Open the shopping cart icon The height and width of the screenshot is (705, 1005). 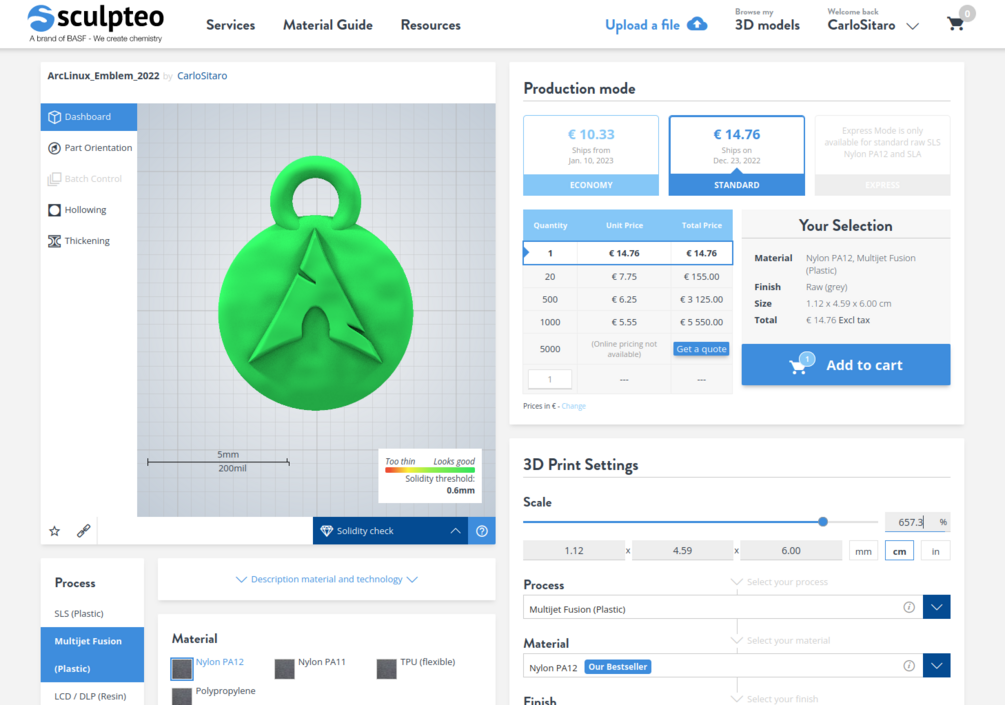(x=955, y=24)
